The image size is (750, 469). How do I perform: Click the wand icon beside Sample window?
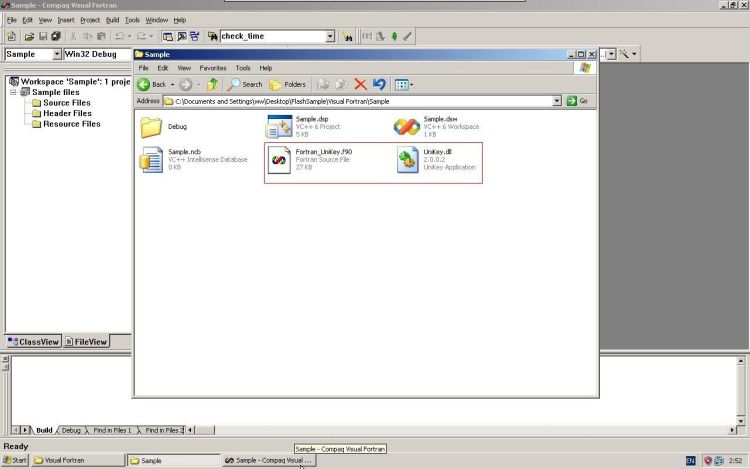click(x=624, y=54)
